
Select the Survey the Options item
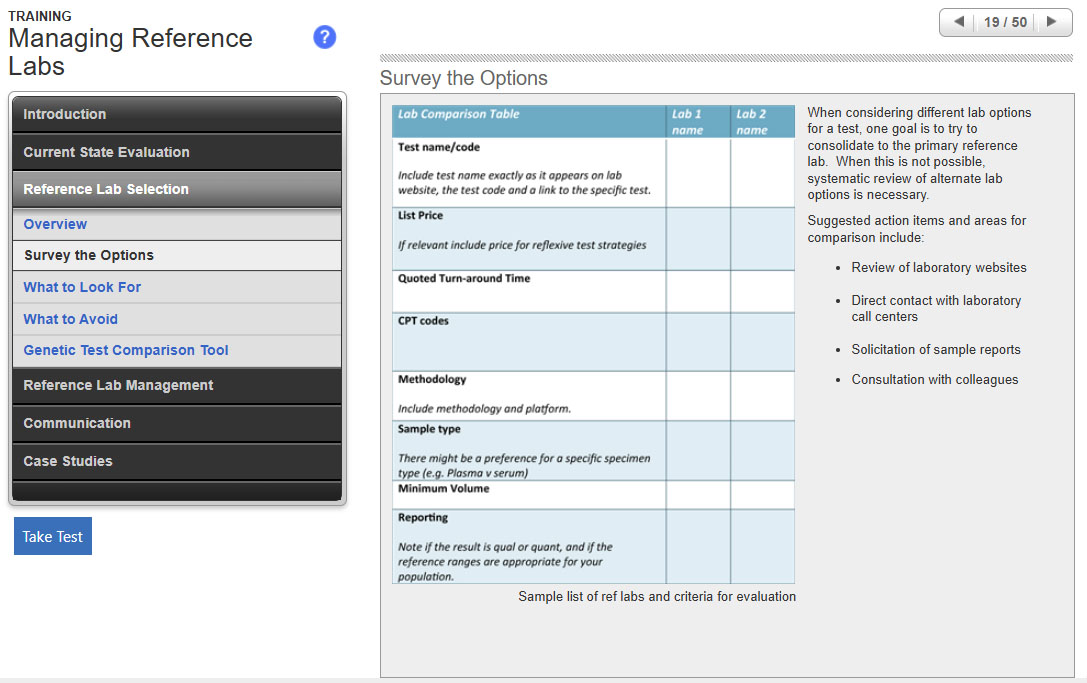pyautogui.click(x=89, y=255)
